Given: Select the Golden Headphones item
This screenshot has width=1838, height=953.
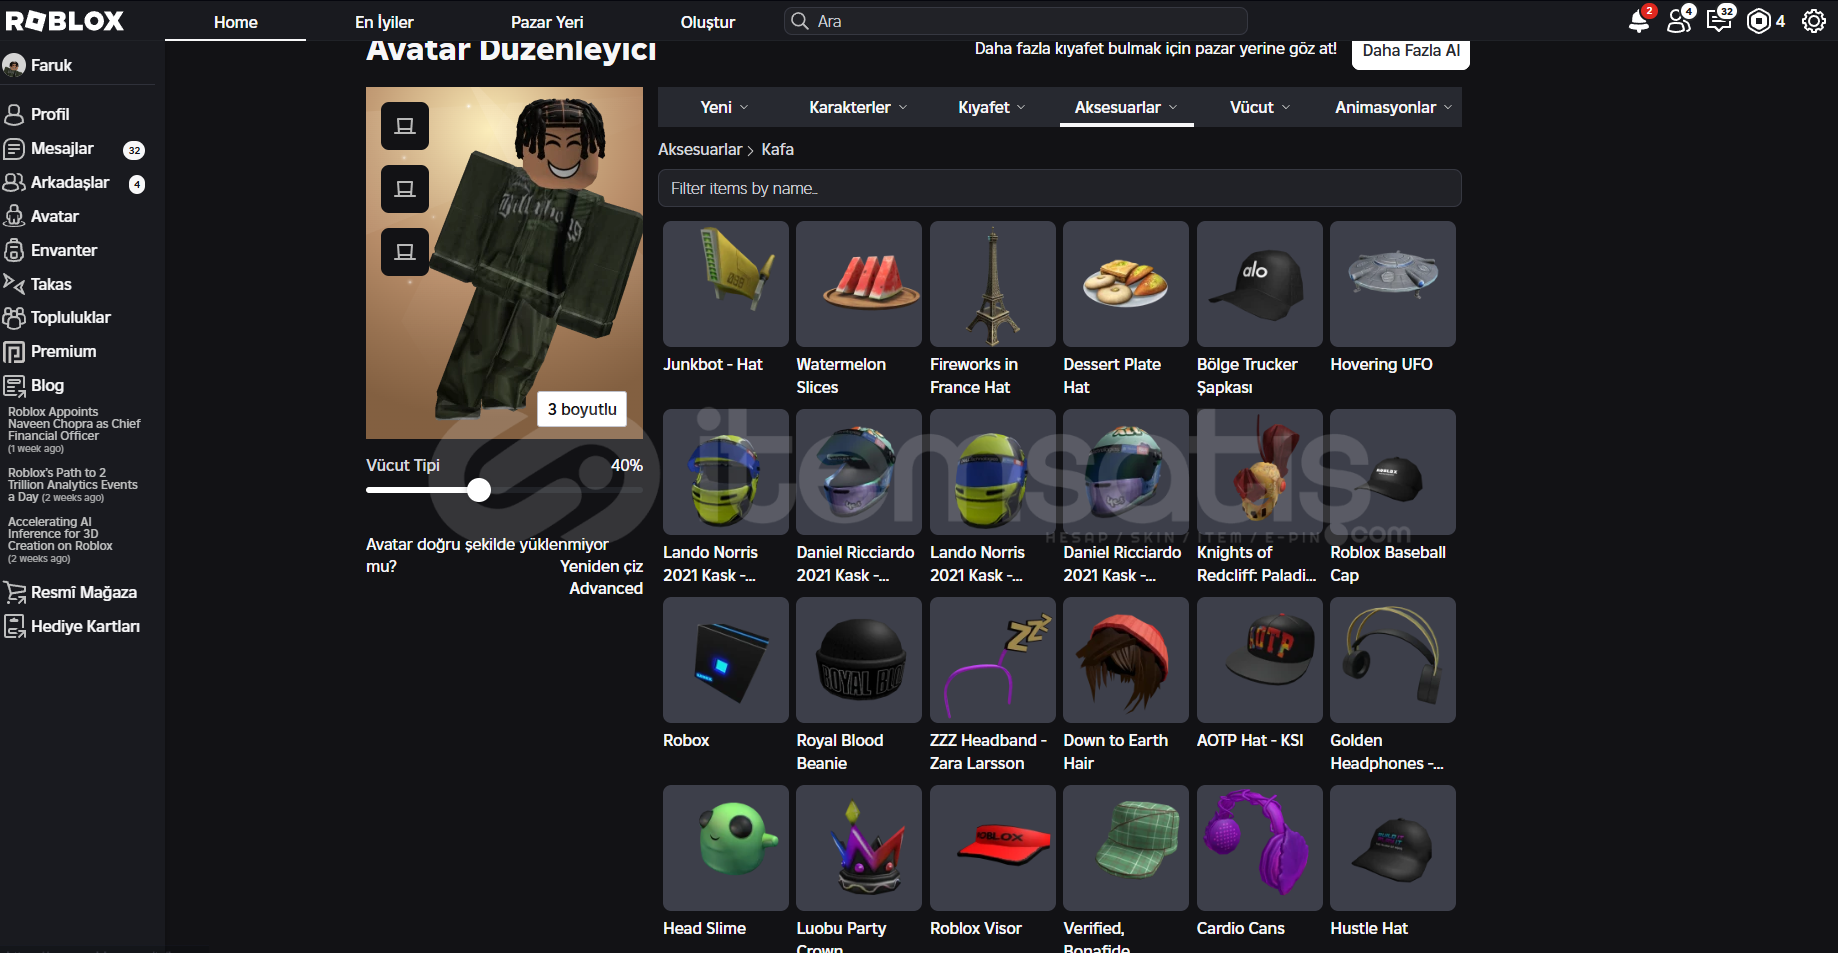Looking at the screenshot, I should [1393, 660].
